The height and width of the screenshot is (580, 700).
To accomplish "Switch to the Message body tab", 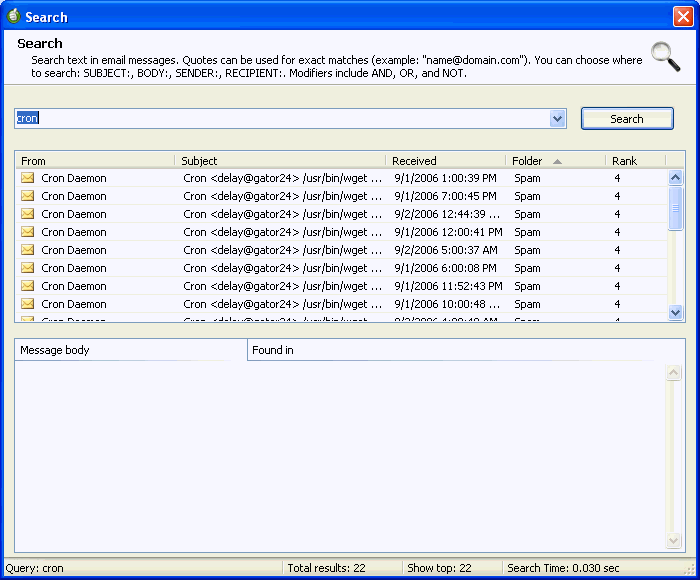I will coord(131,350).
